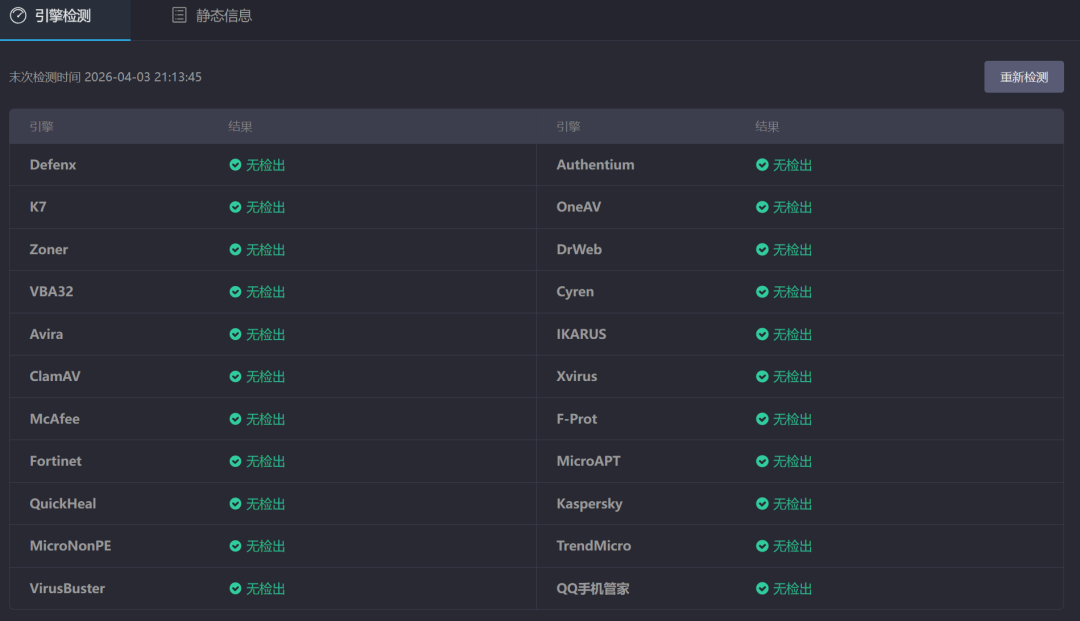The image size is (1080, 621).
Task: Click green check icon in McAfee row
Action: [235, 419]
